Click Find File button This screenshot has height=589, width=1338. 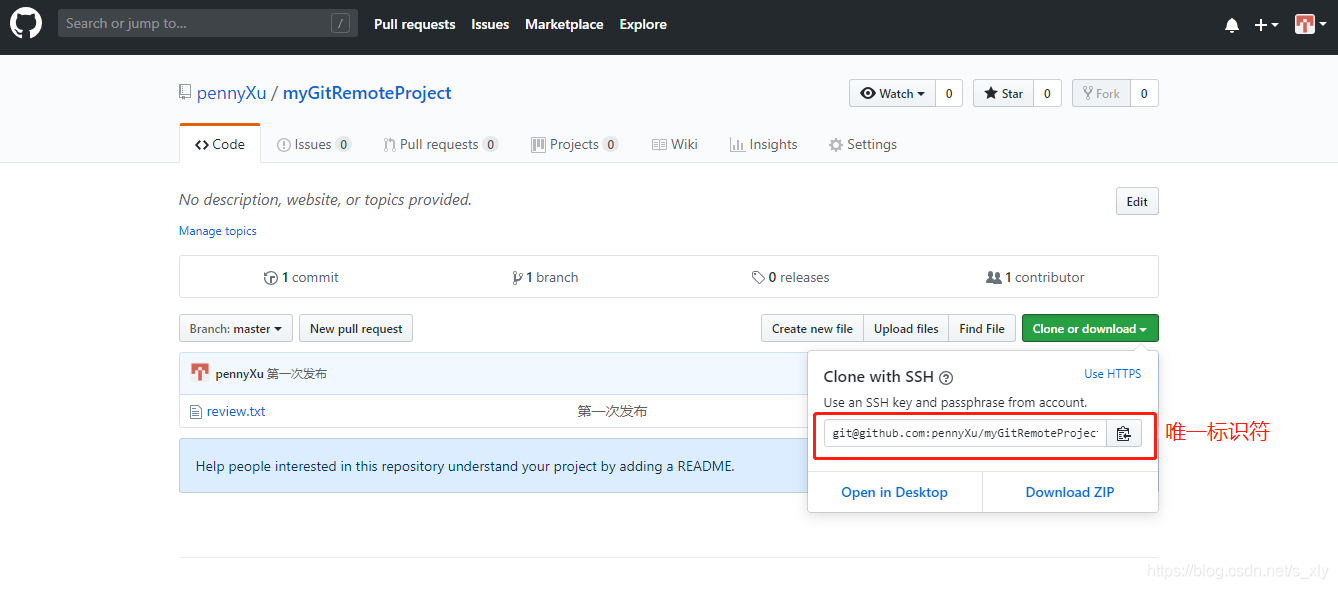(x=982, y=328)
